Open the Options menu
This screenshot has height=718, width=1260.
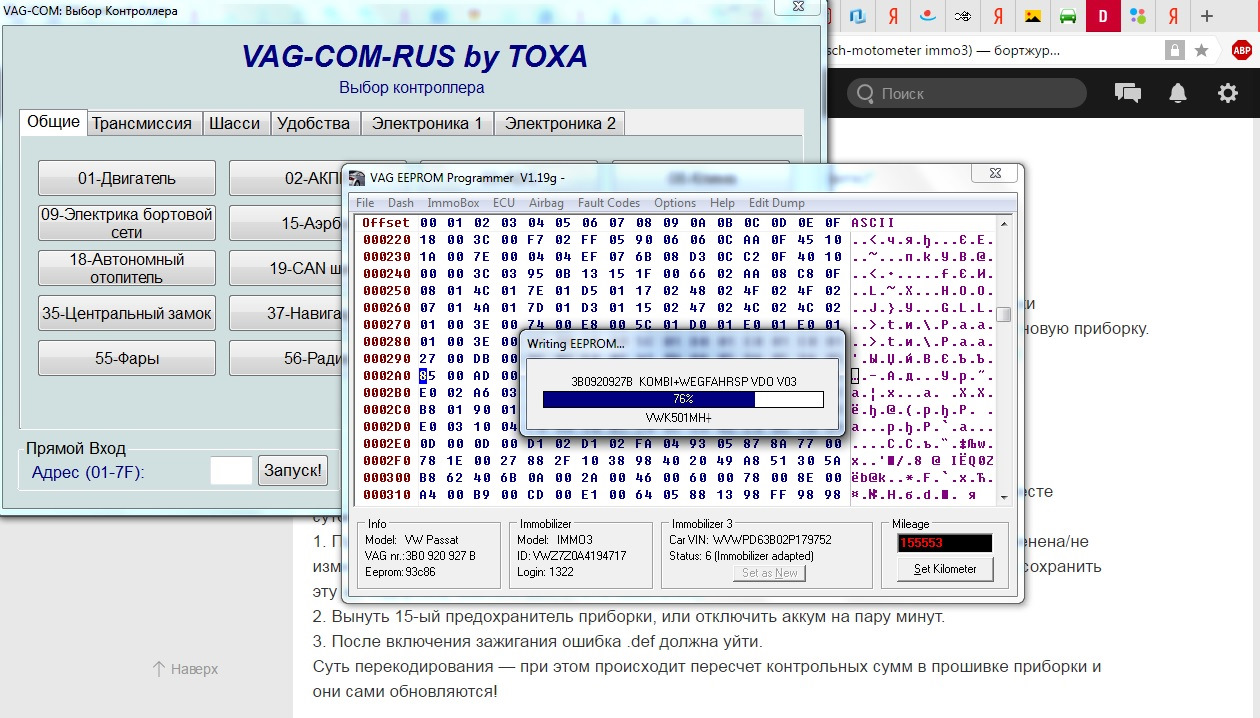[675, 203]
